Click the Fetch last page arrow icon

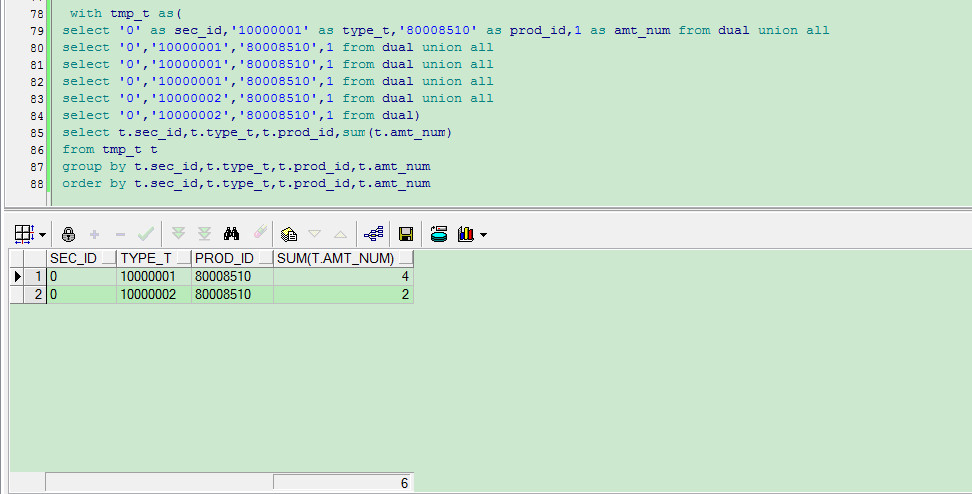coord(204,233)
